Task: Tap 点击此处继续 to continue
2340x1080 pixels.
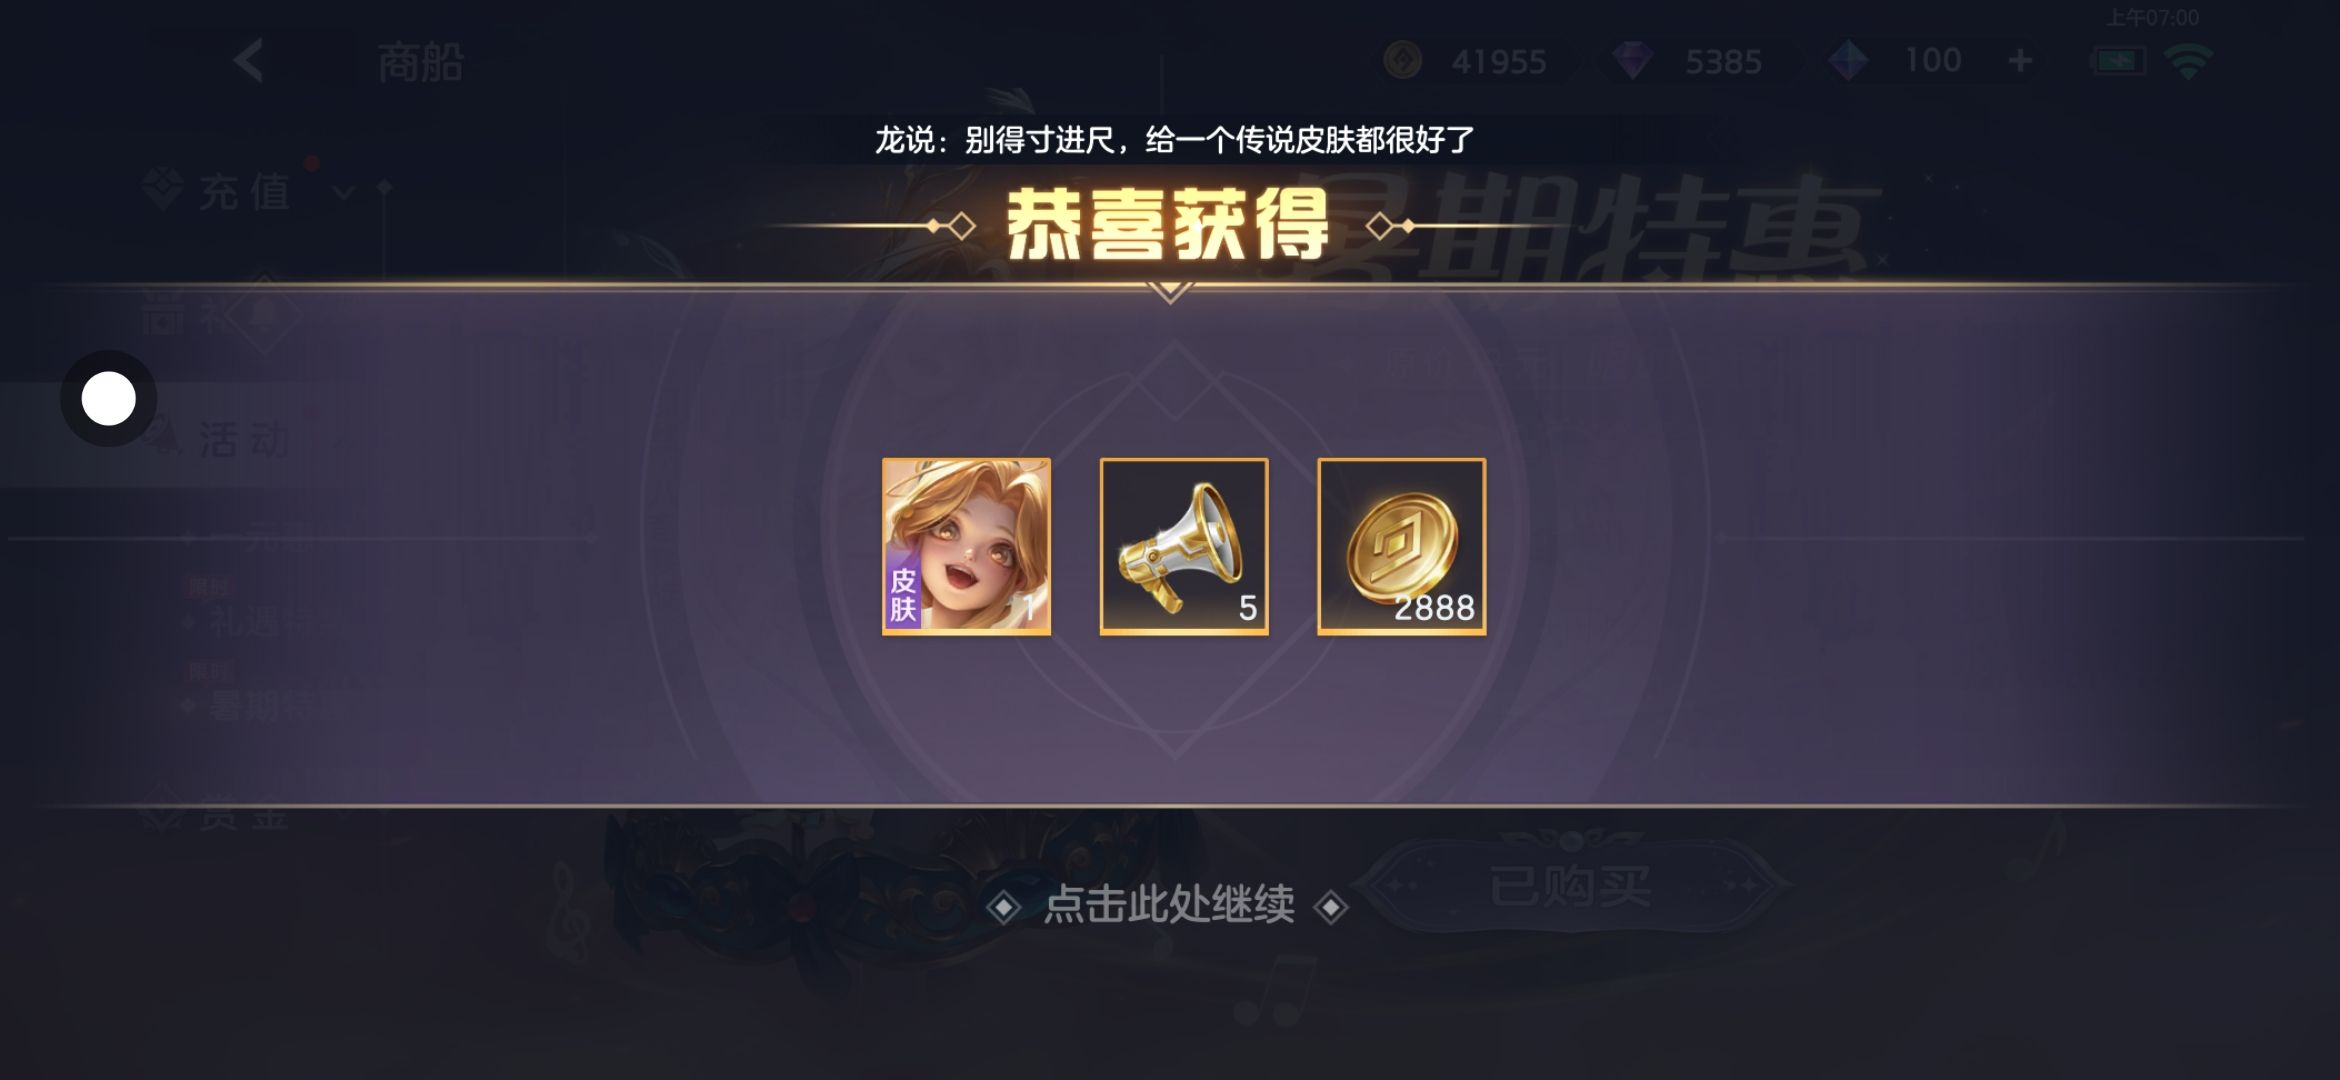Action: (x=1168, y=906)
